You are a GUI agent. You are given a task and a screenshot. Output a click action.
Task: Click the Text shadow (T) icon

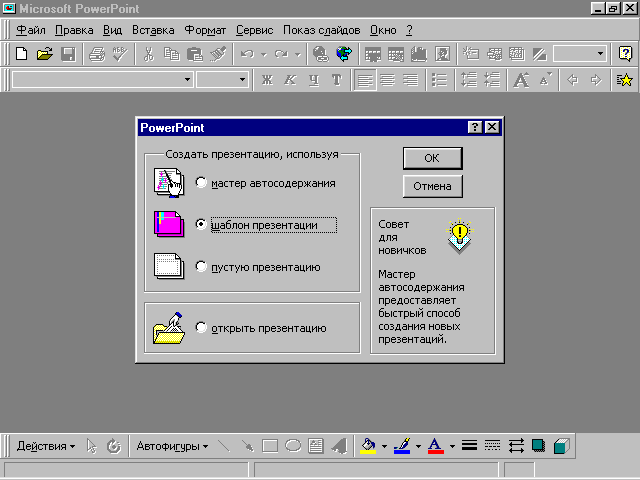click(x=337, y=80)
